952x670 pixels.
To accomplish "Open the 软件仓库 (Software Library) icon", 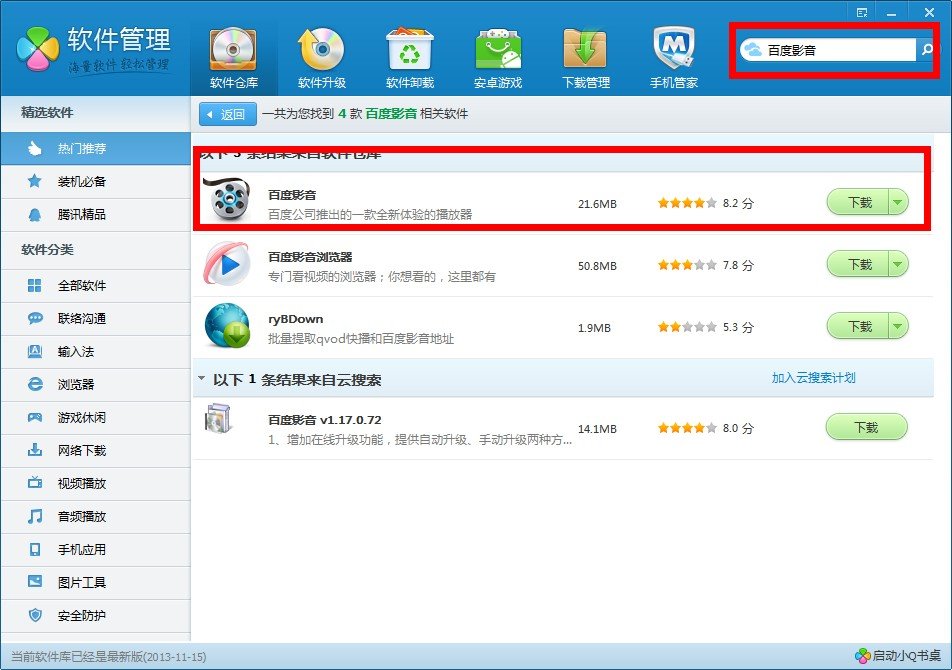I will (x=231, y=47).
